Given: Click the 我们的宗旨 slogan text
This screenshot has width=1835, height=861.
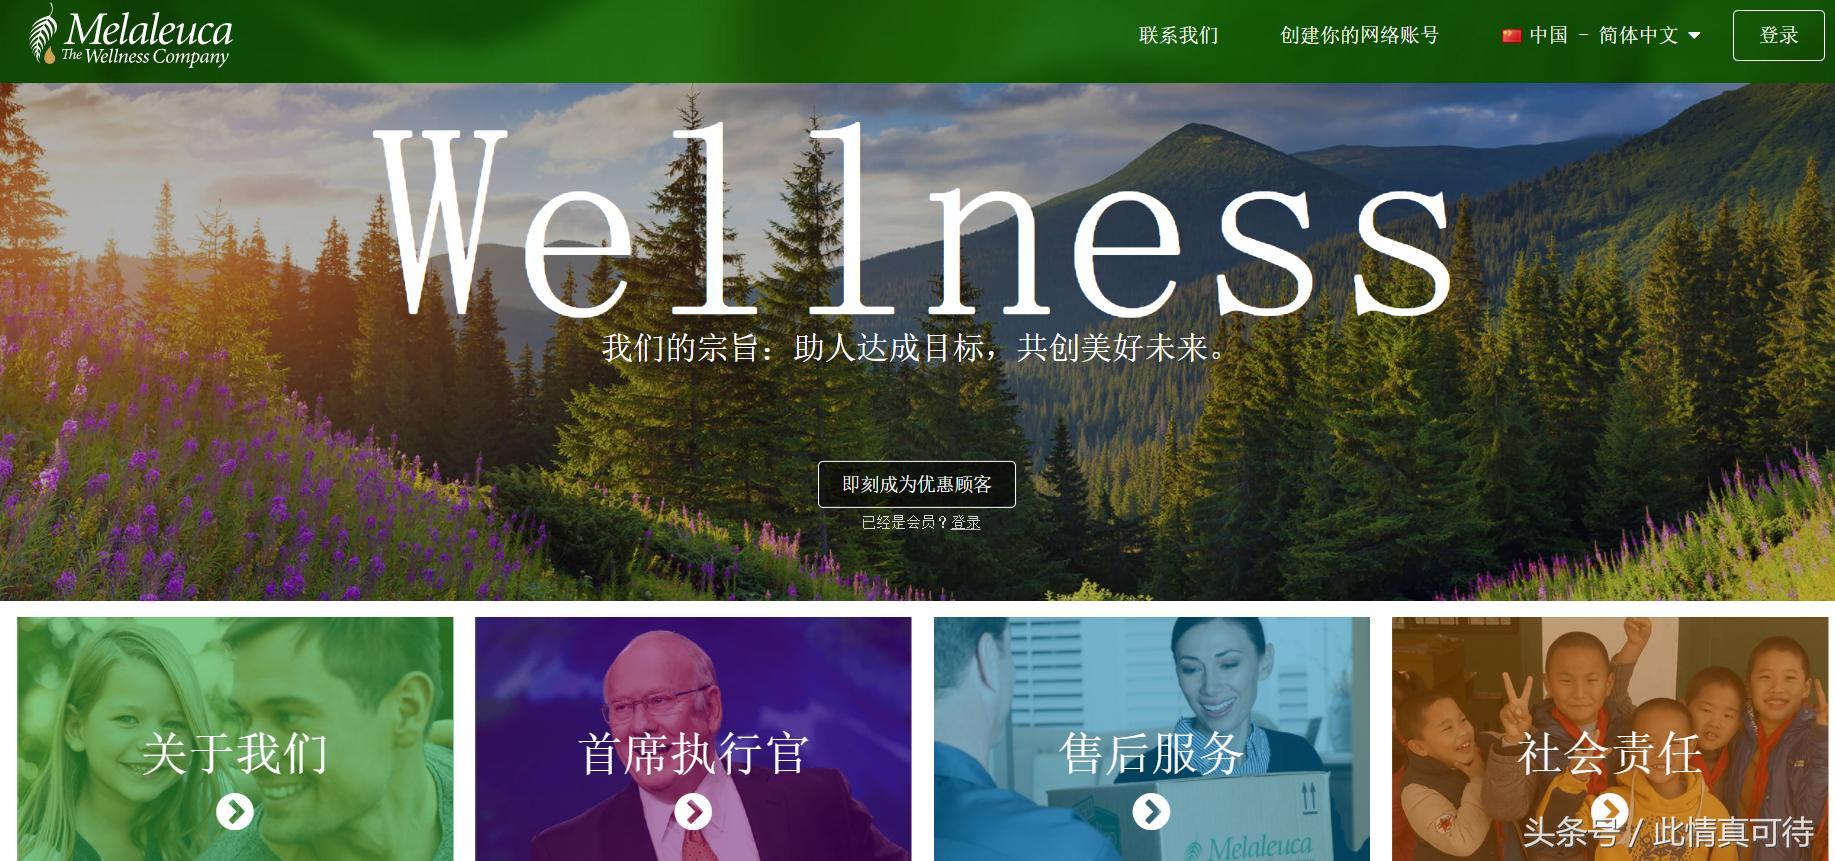Looking at the screenshot, I should 914,348.
